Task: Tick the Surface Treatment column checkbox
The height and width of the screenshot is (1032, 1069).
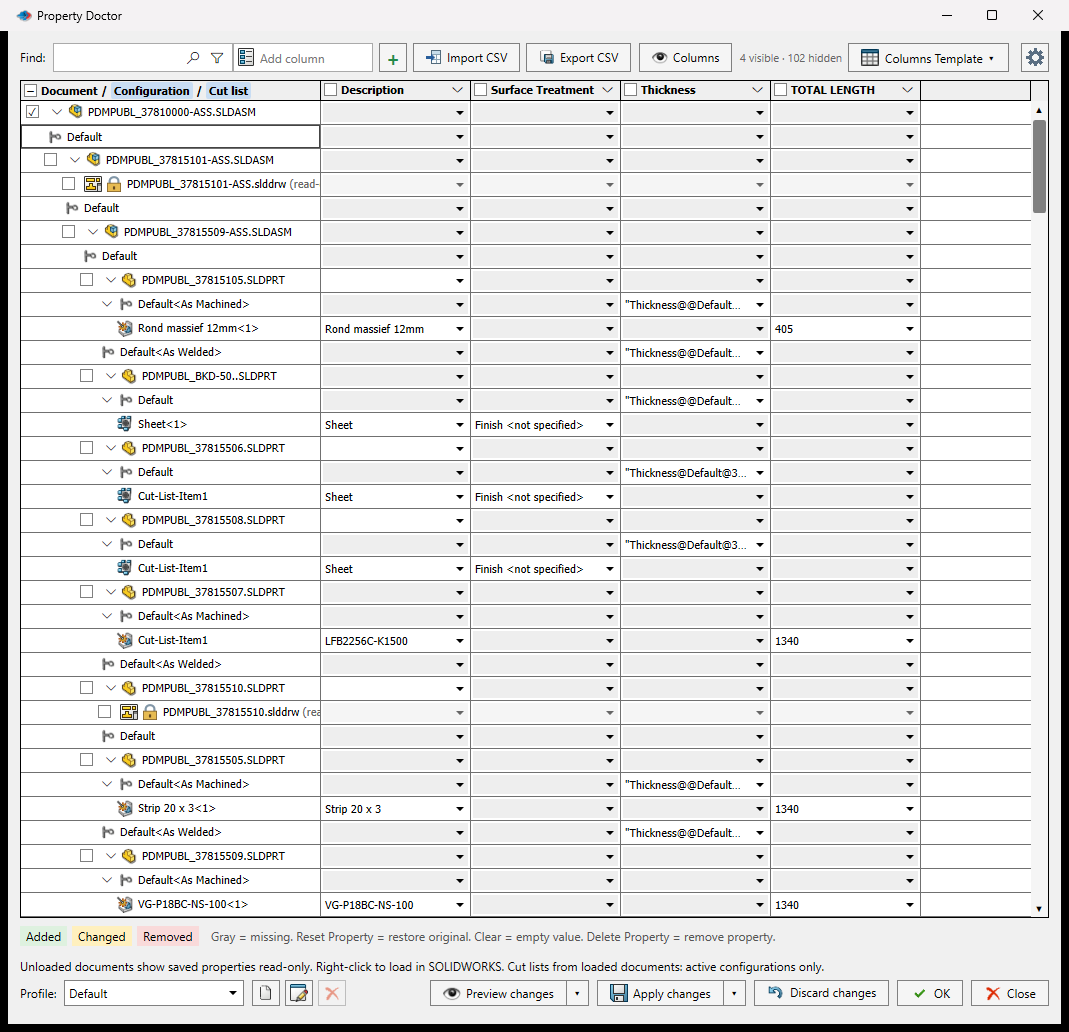Action: coord(481,90)
